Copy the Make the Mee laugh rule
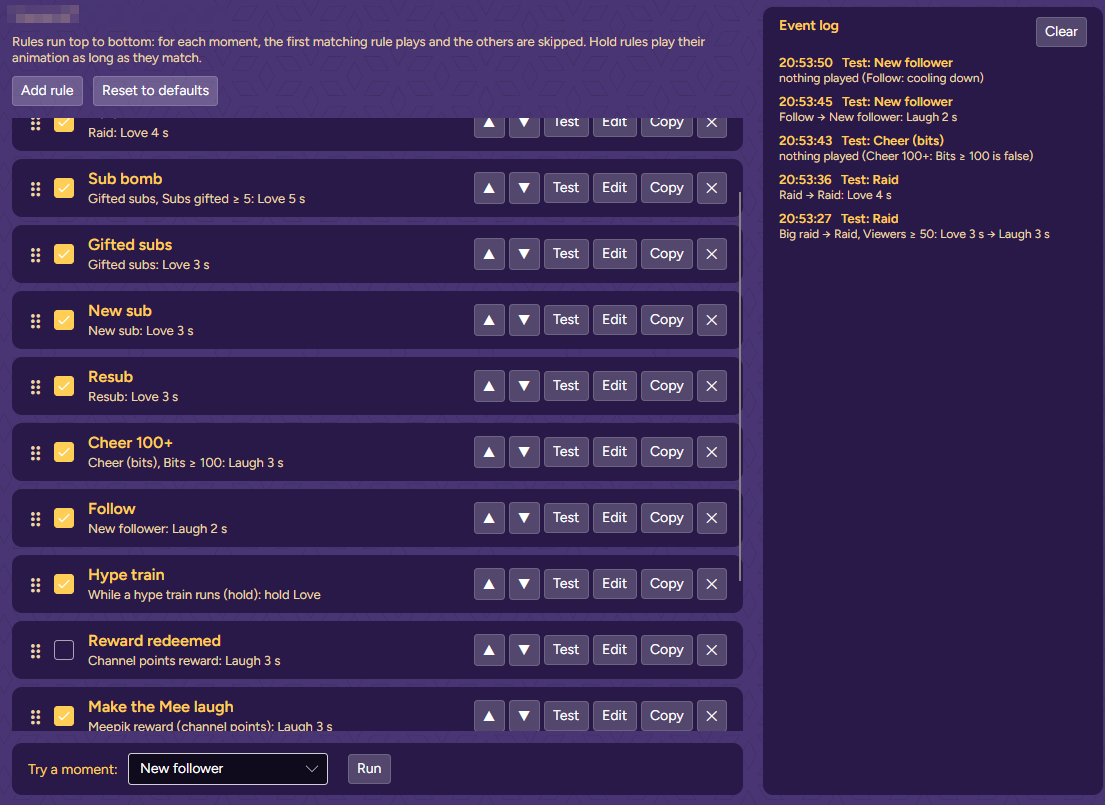This screenshot has height=805, width=1105. pyautogui.click(x=667, y=716)
